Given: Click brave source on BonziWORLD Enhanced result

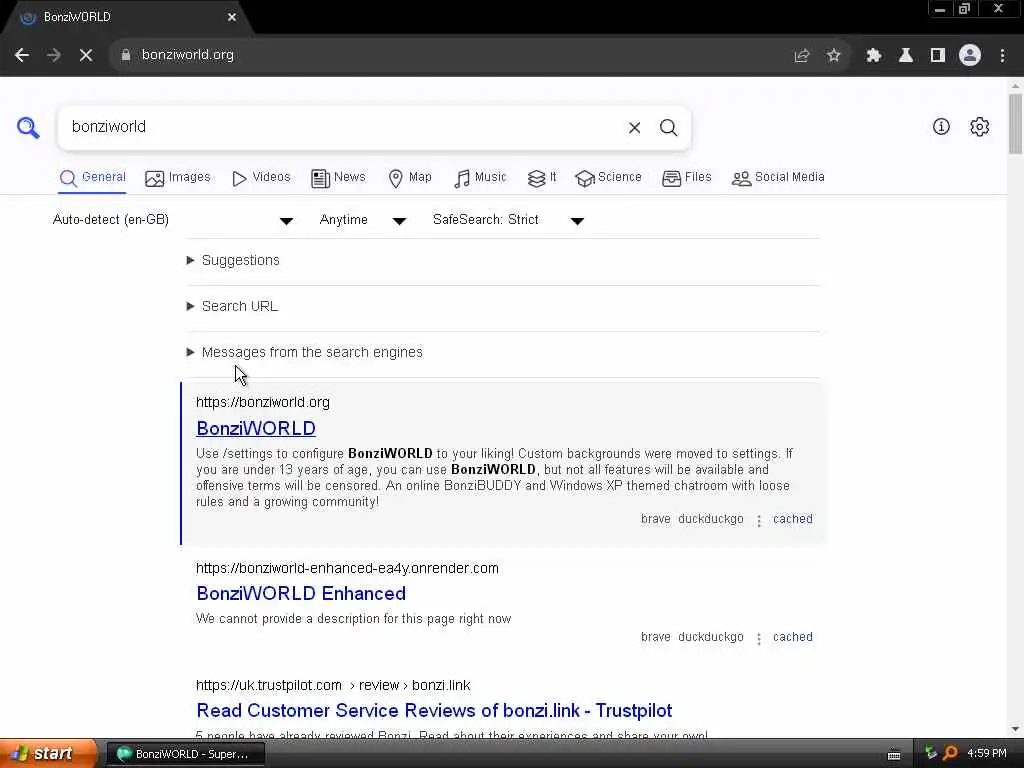Looking at the screenshot, I should point(656,637).
